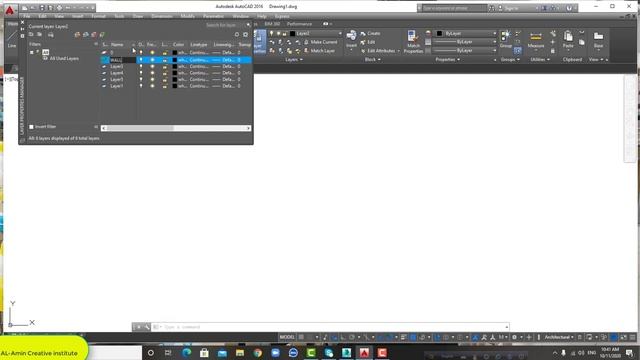Click color swatch of layer 0
The height and width of the screenshot is (360, 640).
[x=175, y=53]
